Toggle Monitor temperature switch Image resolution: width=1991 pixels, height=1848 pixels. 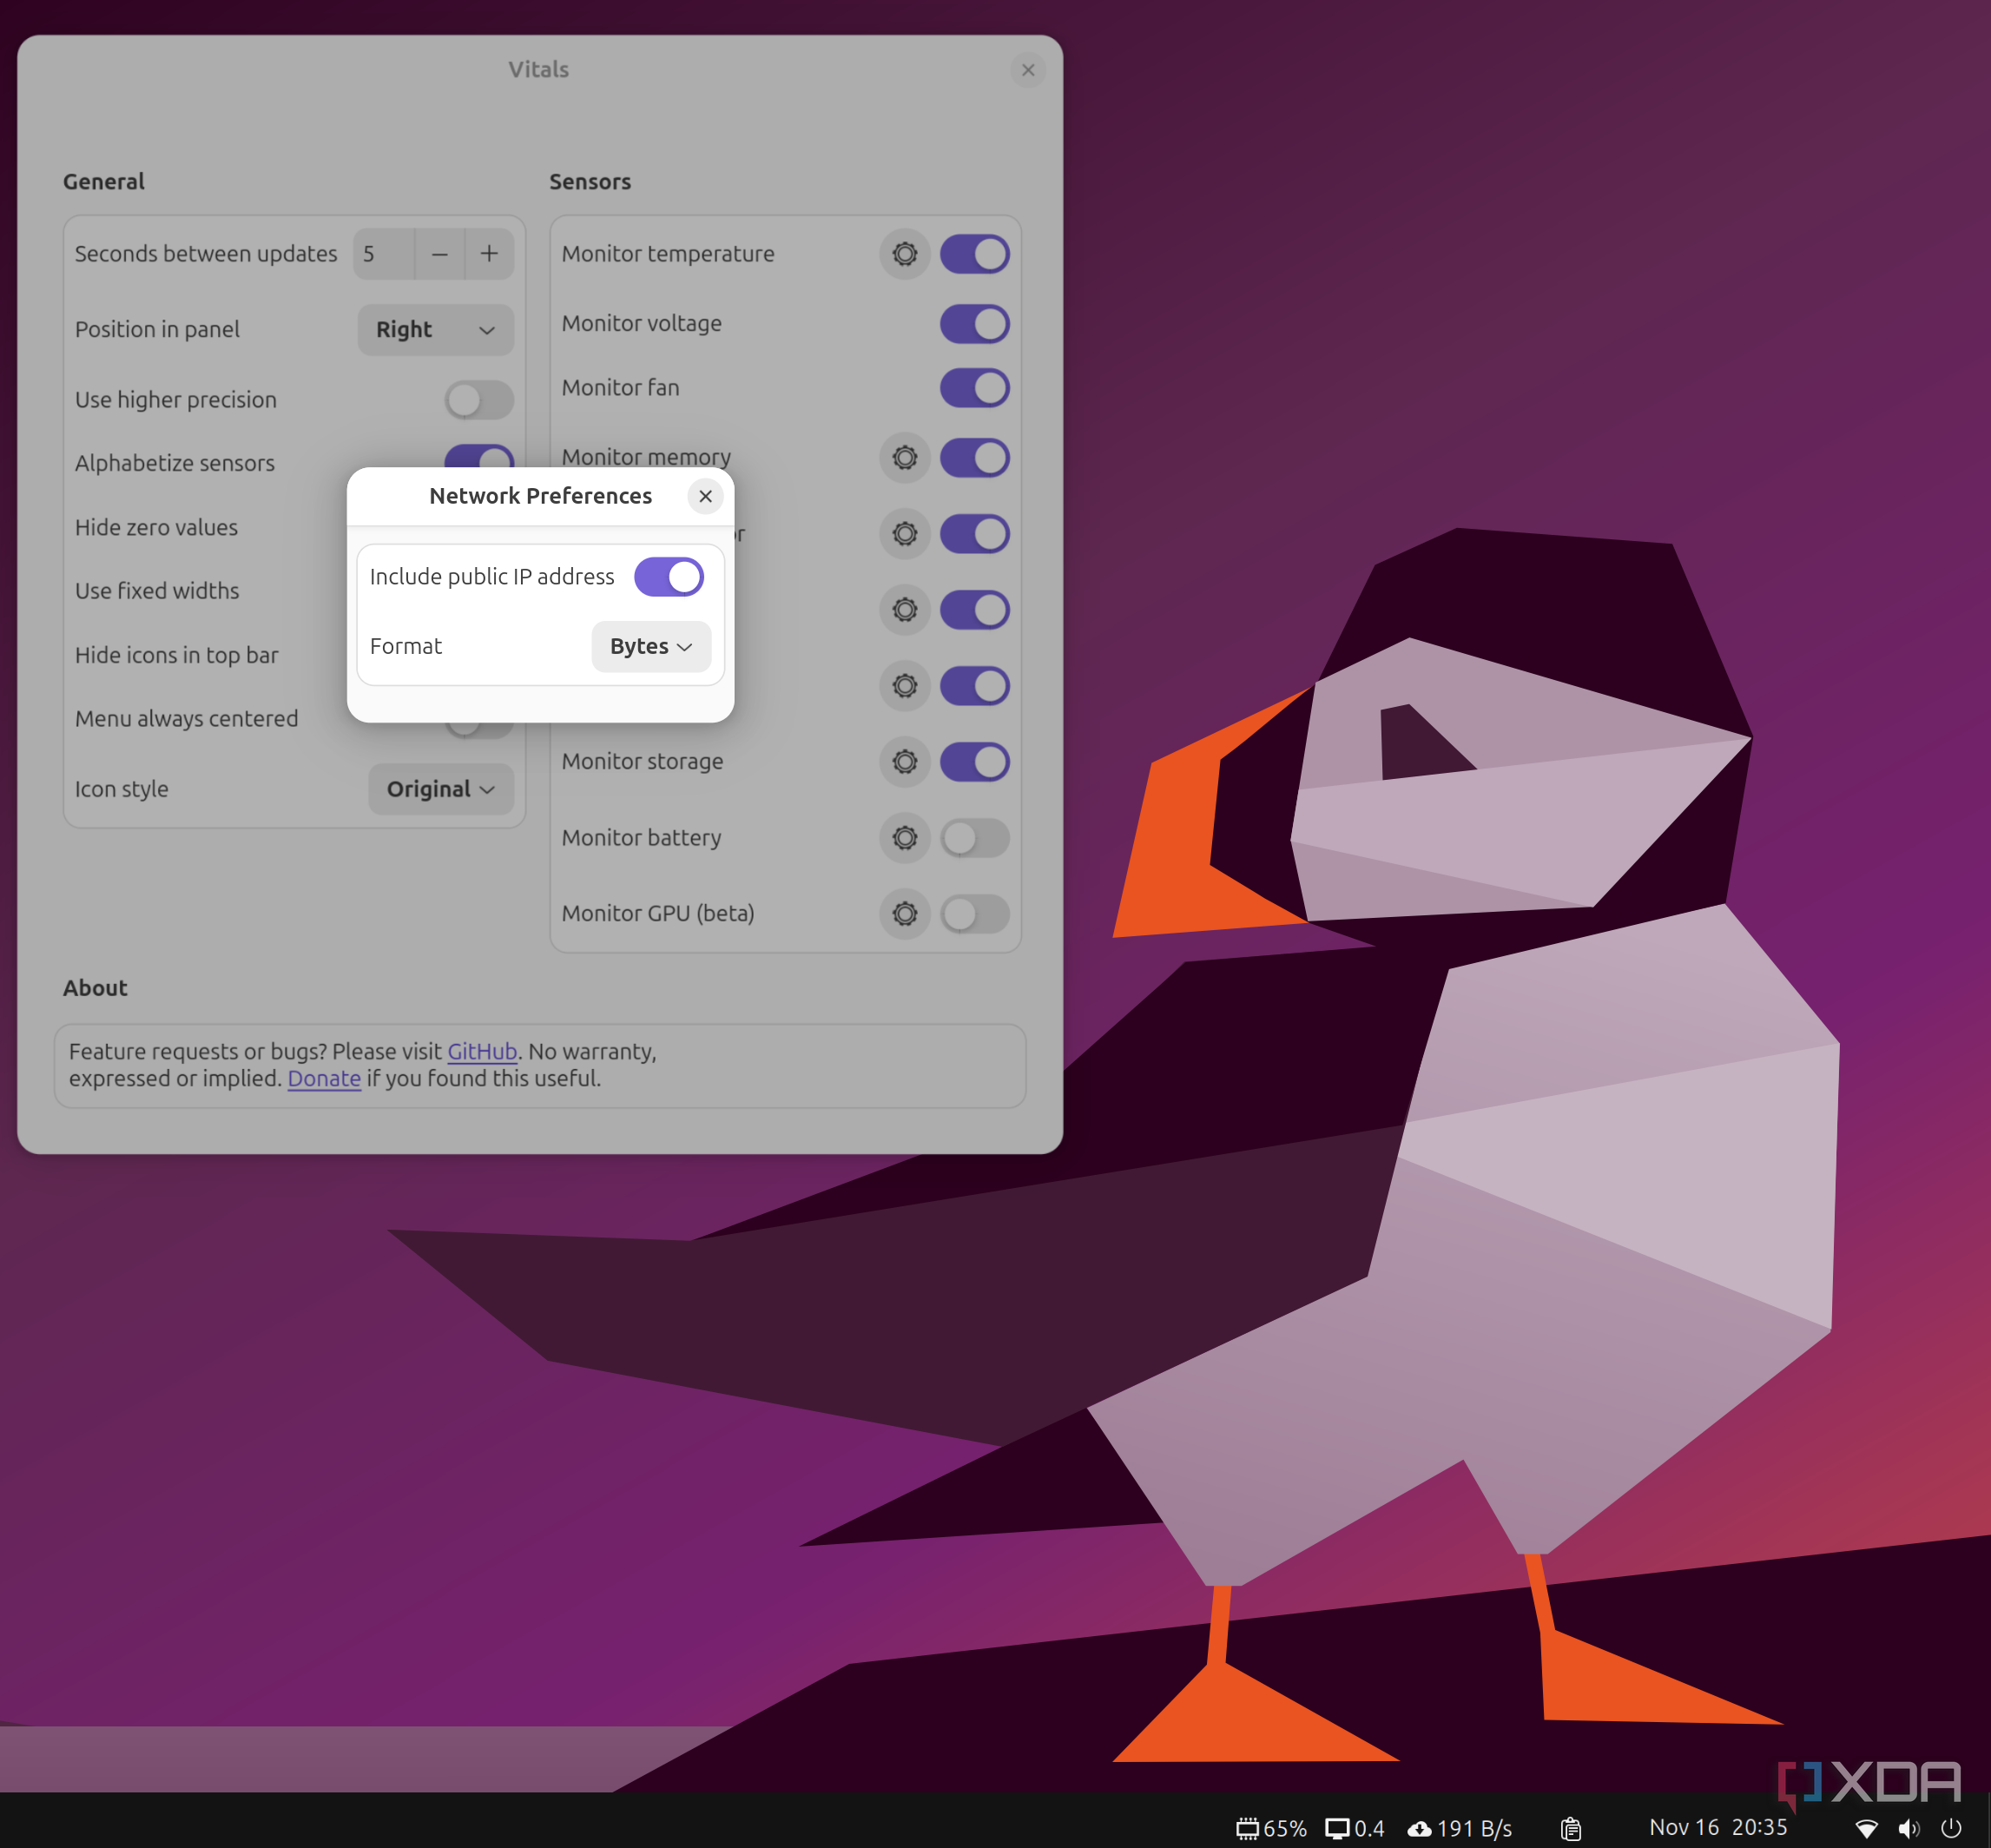coord(974,254)
